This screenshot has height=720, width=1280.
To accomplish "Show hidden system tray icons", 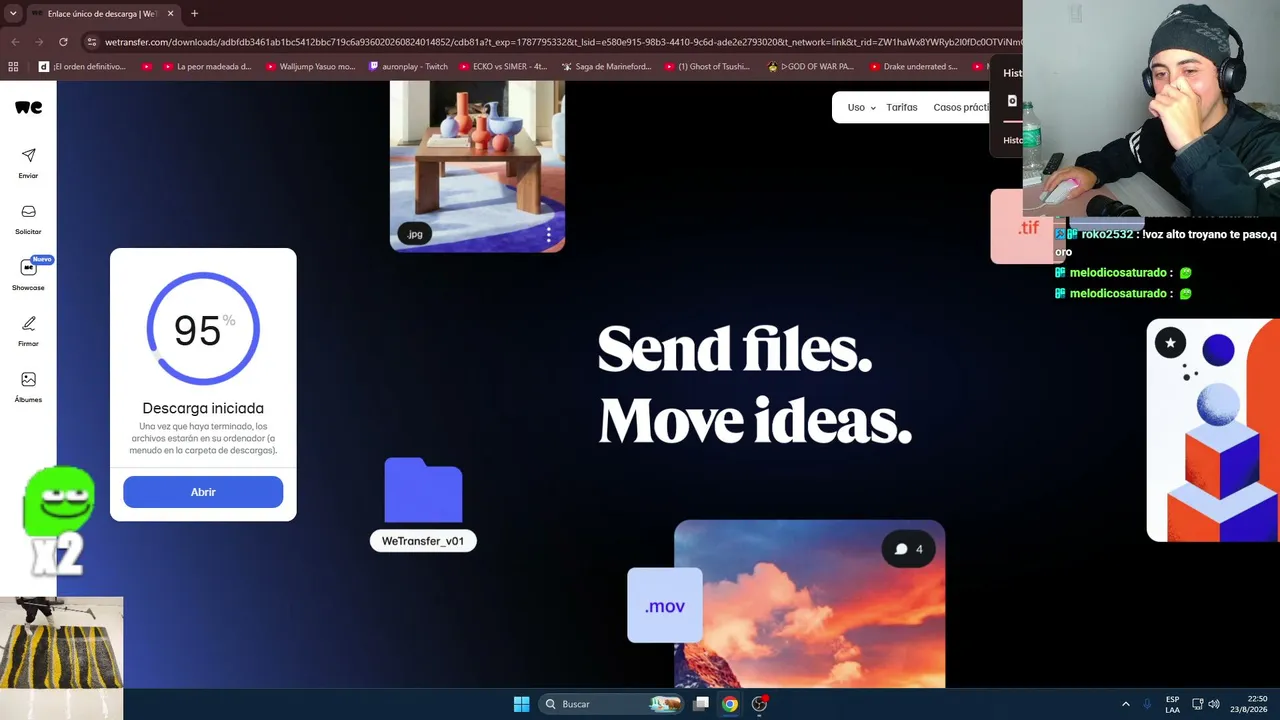I will click(x=1125, y=704).
